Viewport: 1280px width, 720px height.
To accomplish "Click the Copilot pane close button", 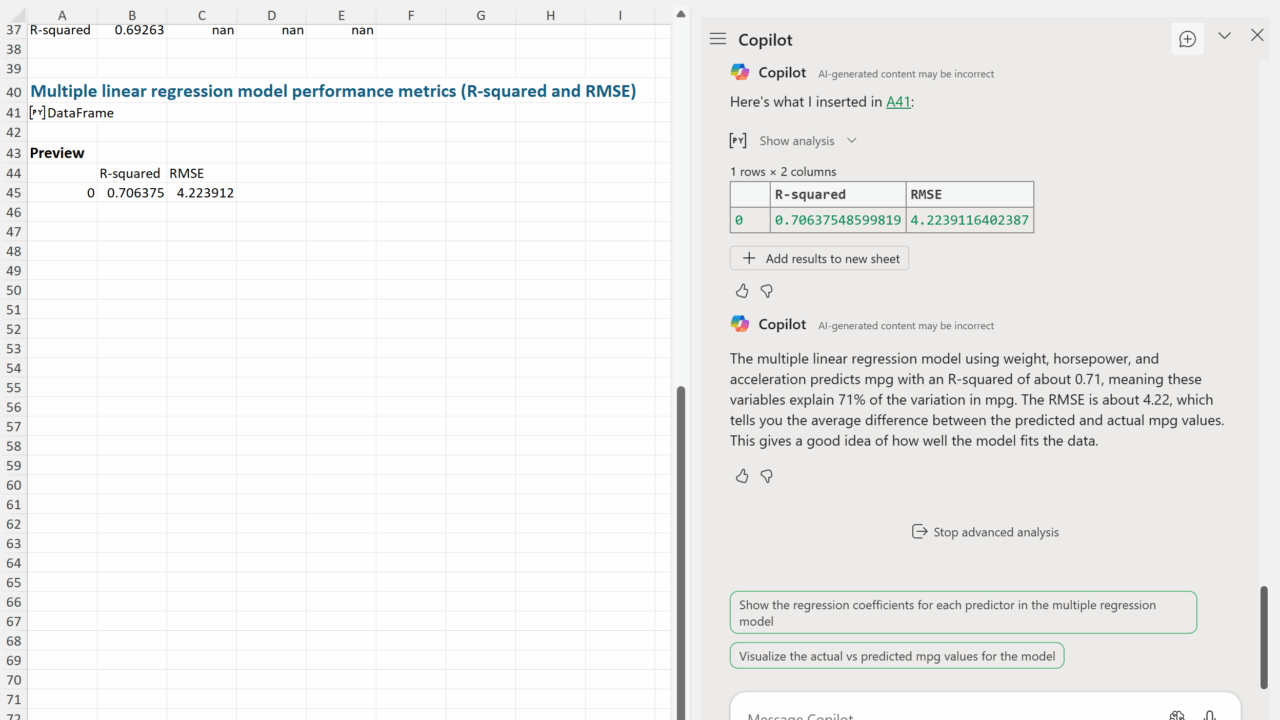I will pyautogui.click(x=1257, y=36).
